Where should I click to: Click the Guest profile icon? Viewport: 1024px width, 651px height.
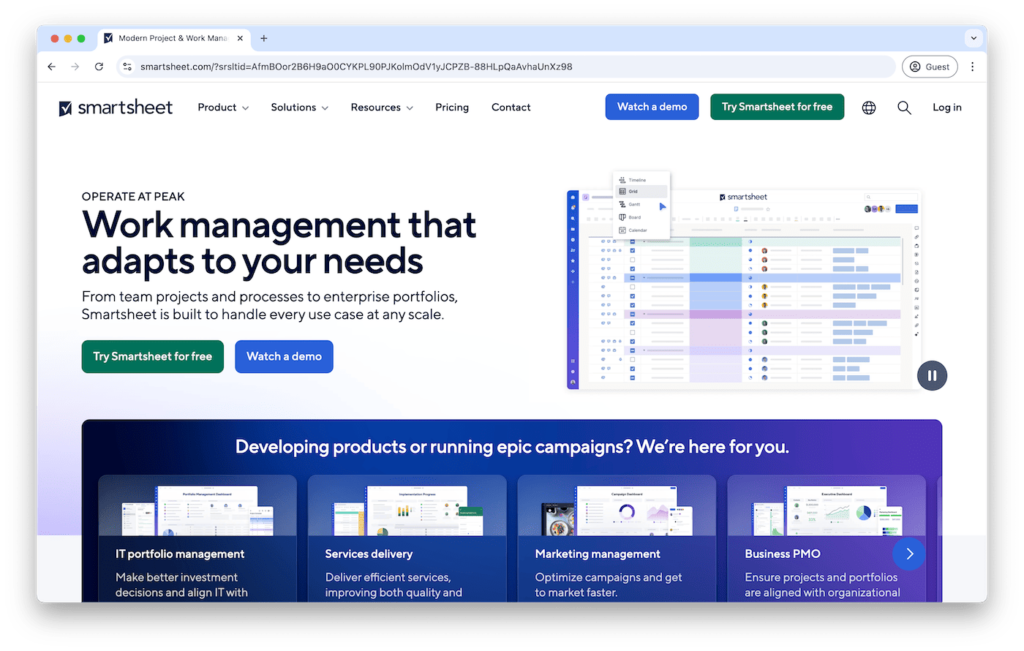929,67
